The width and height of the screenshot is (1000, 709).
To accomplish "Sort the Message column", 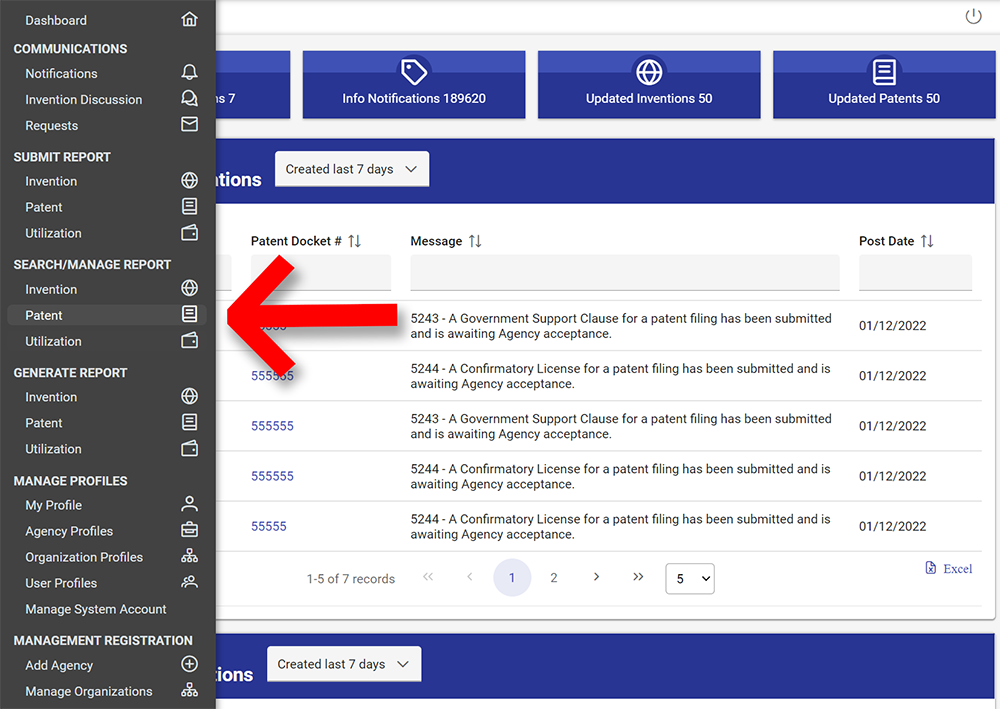I will tap(475, 241).
